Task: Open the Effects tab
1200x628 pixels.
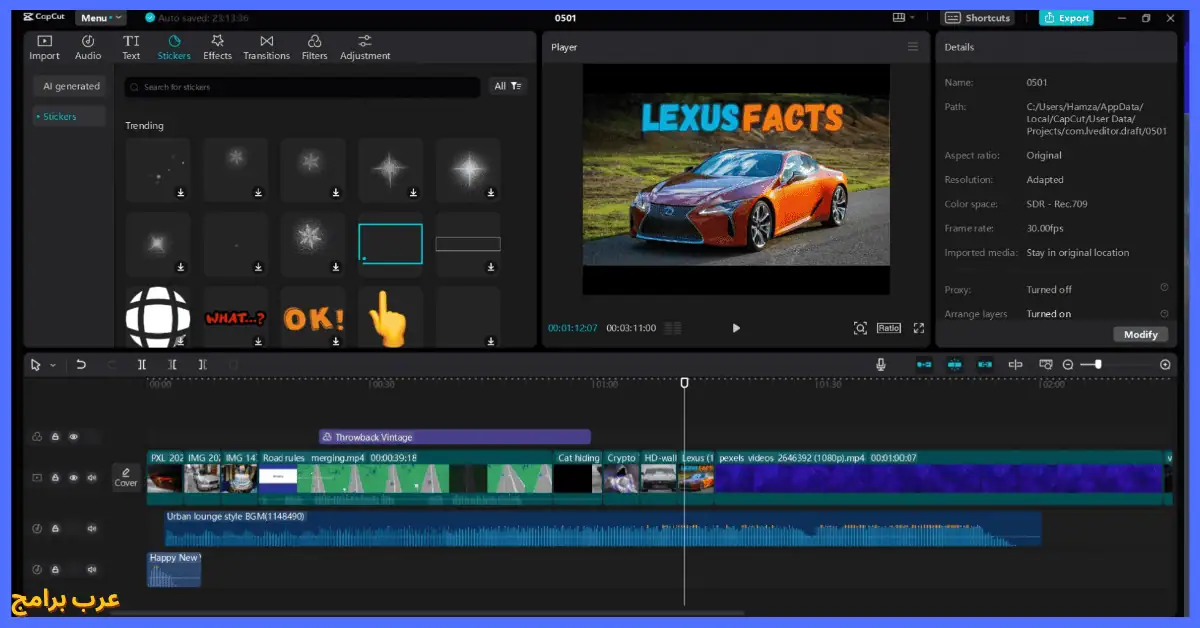Action: 217,47
